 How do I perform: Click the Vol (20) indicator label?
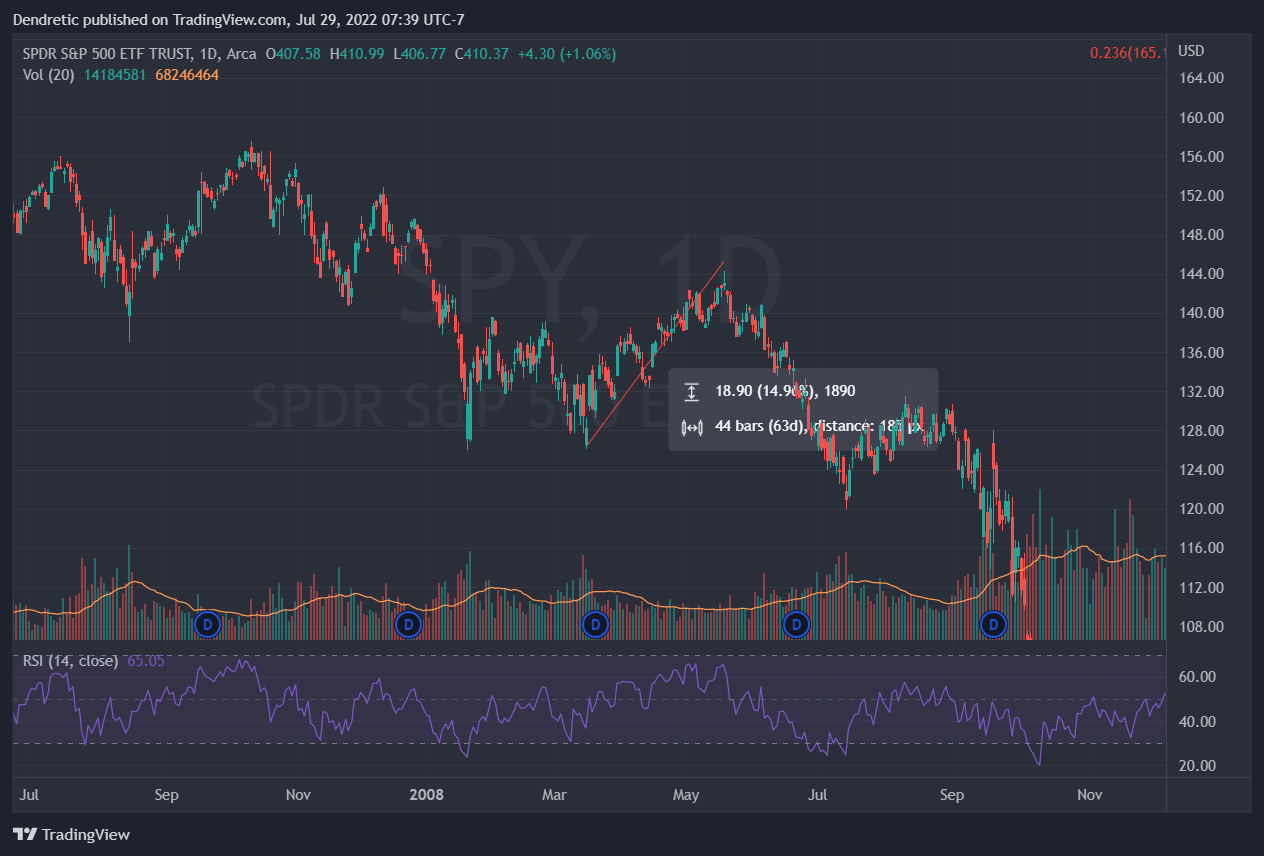[x=49, y=75]
